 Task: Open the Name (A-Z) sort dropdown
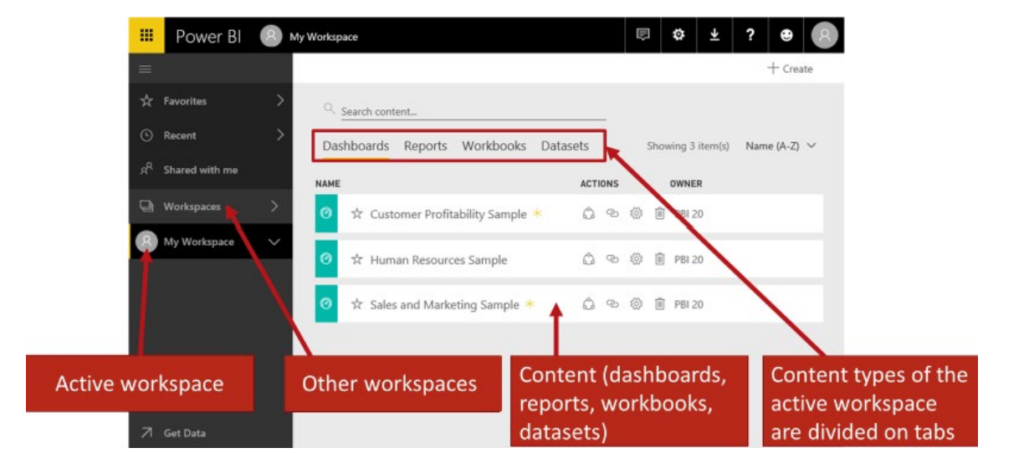[781, 146]
